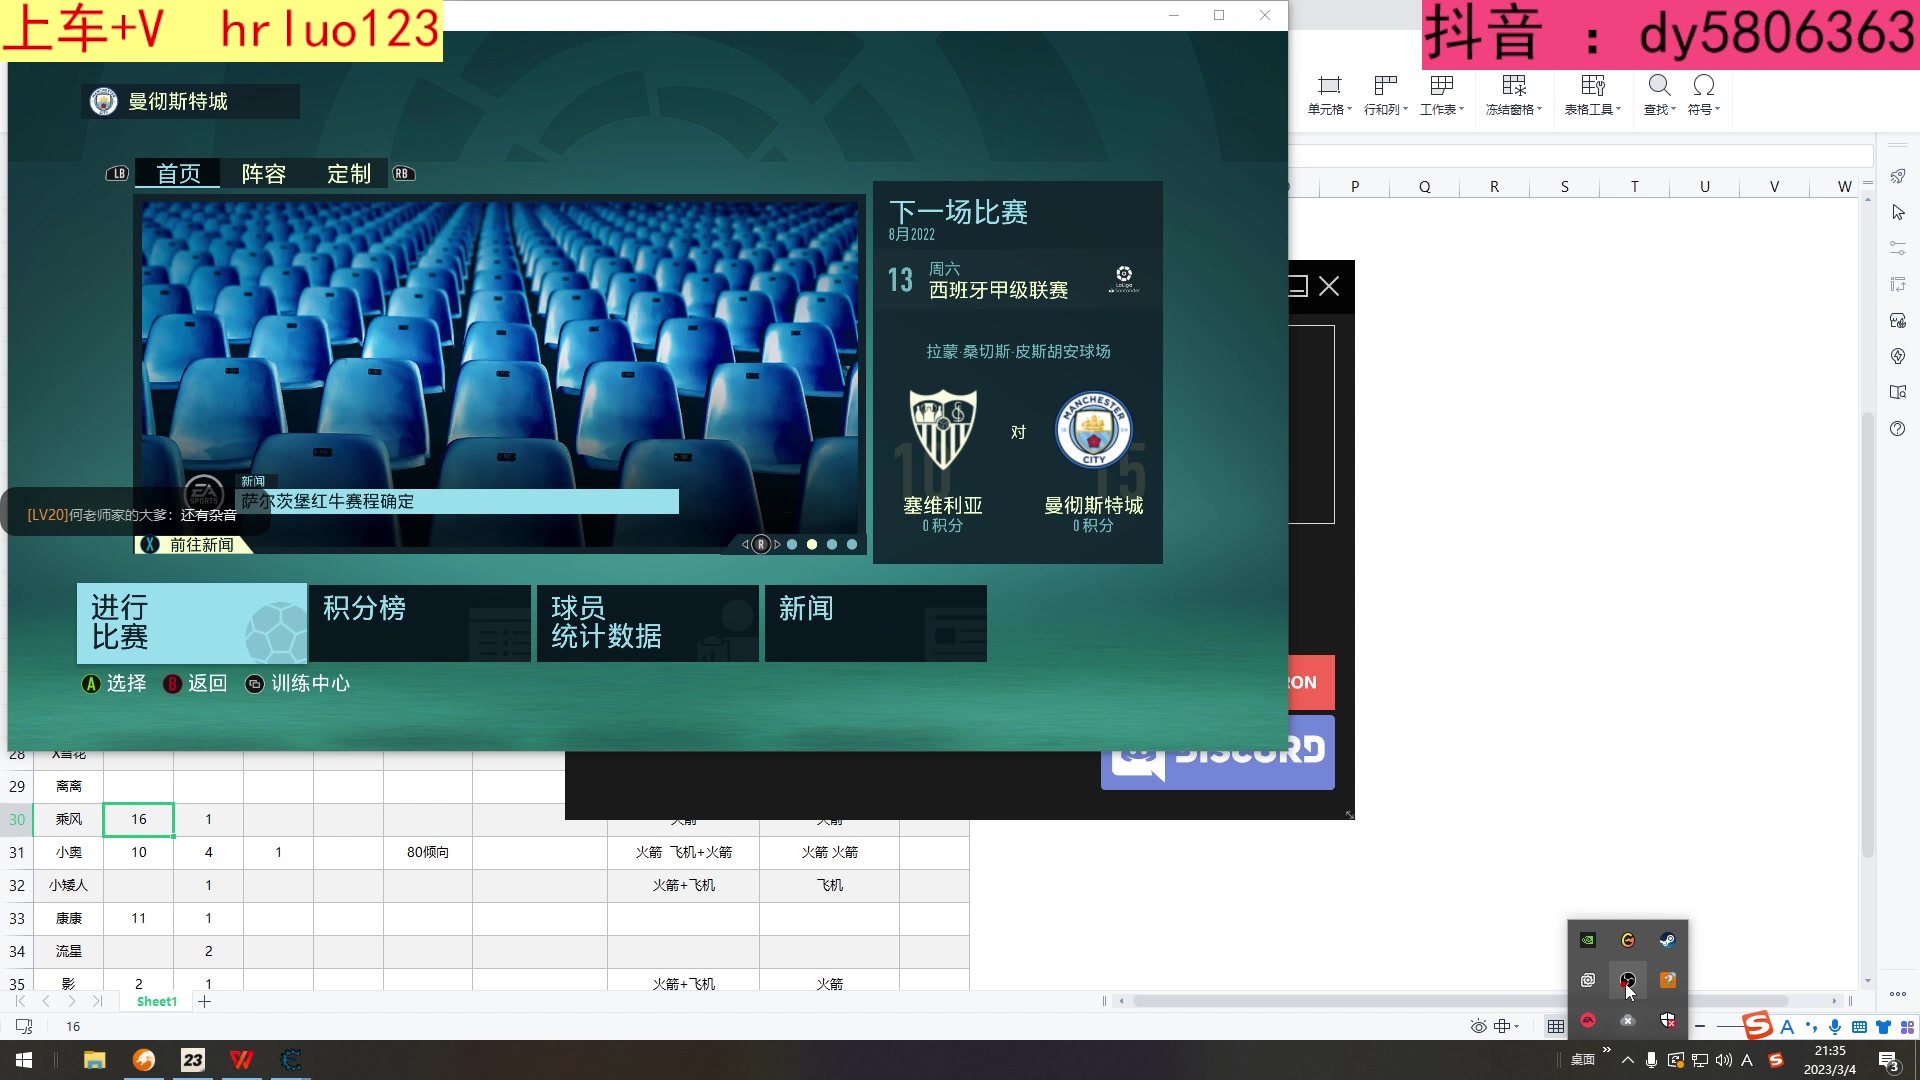This screenshot has height=1080, width=1920.
Task: Open the reading mode cross dropdown in status bar
Action: click(x=1507, y=1026)
